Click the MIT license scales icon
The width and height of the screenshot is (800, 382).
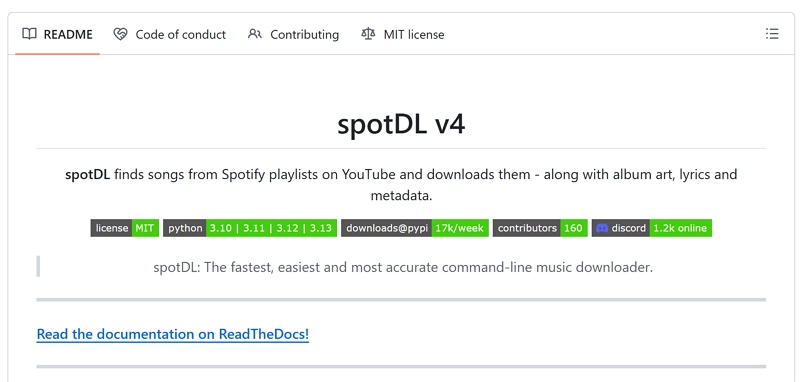click(368, 34)
